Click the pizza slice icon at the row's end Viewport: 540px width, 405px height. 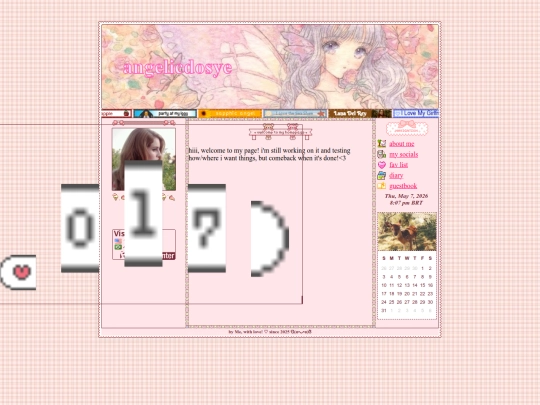tap(172, 198)
